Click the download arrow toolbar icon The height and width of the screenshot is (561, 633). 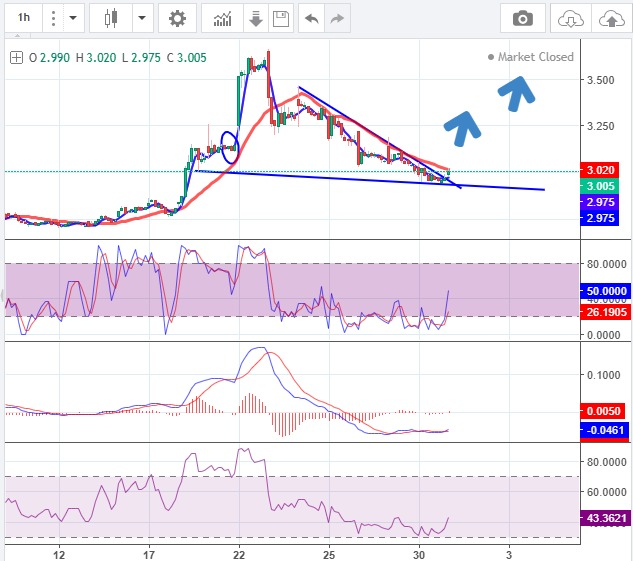[x=256, y=18]
